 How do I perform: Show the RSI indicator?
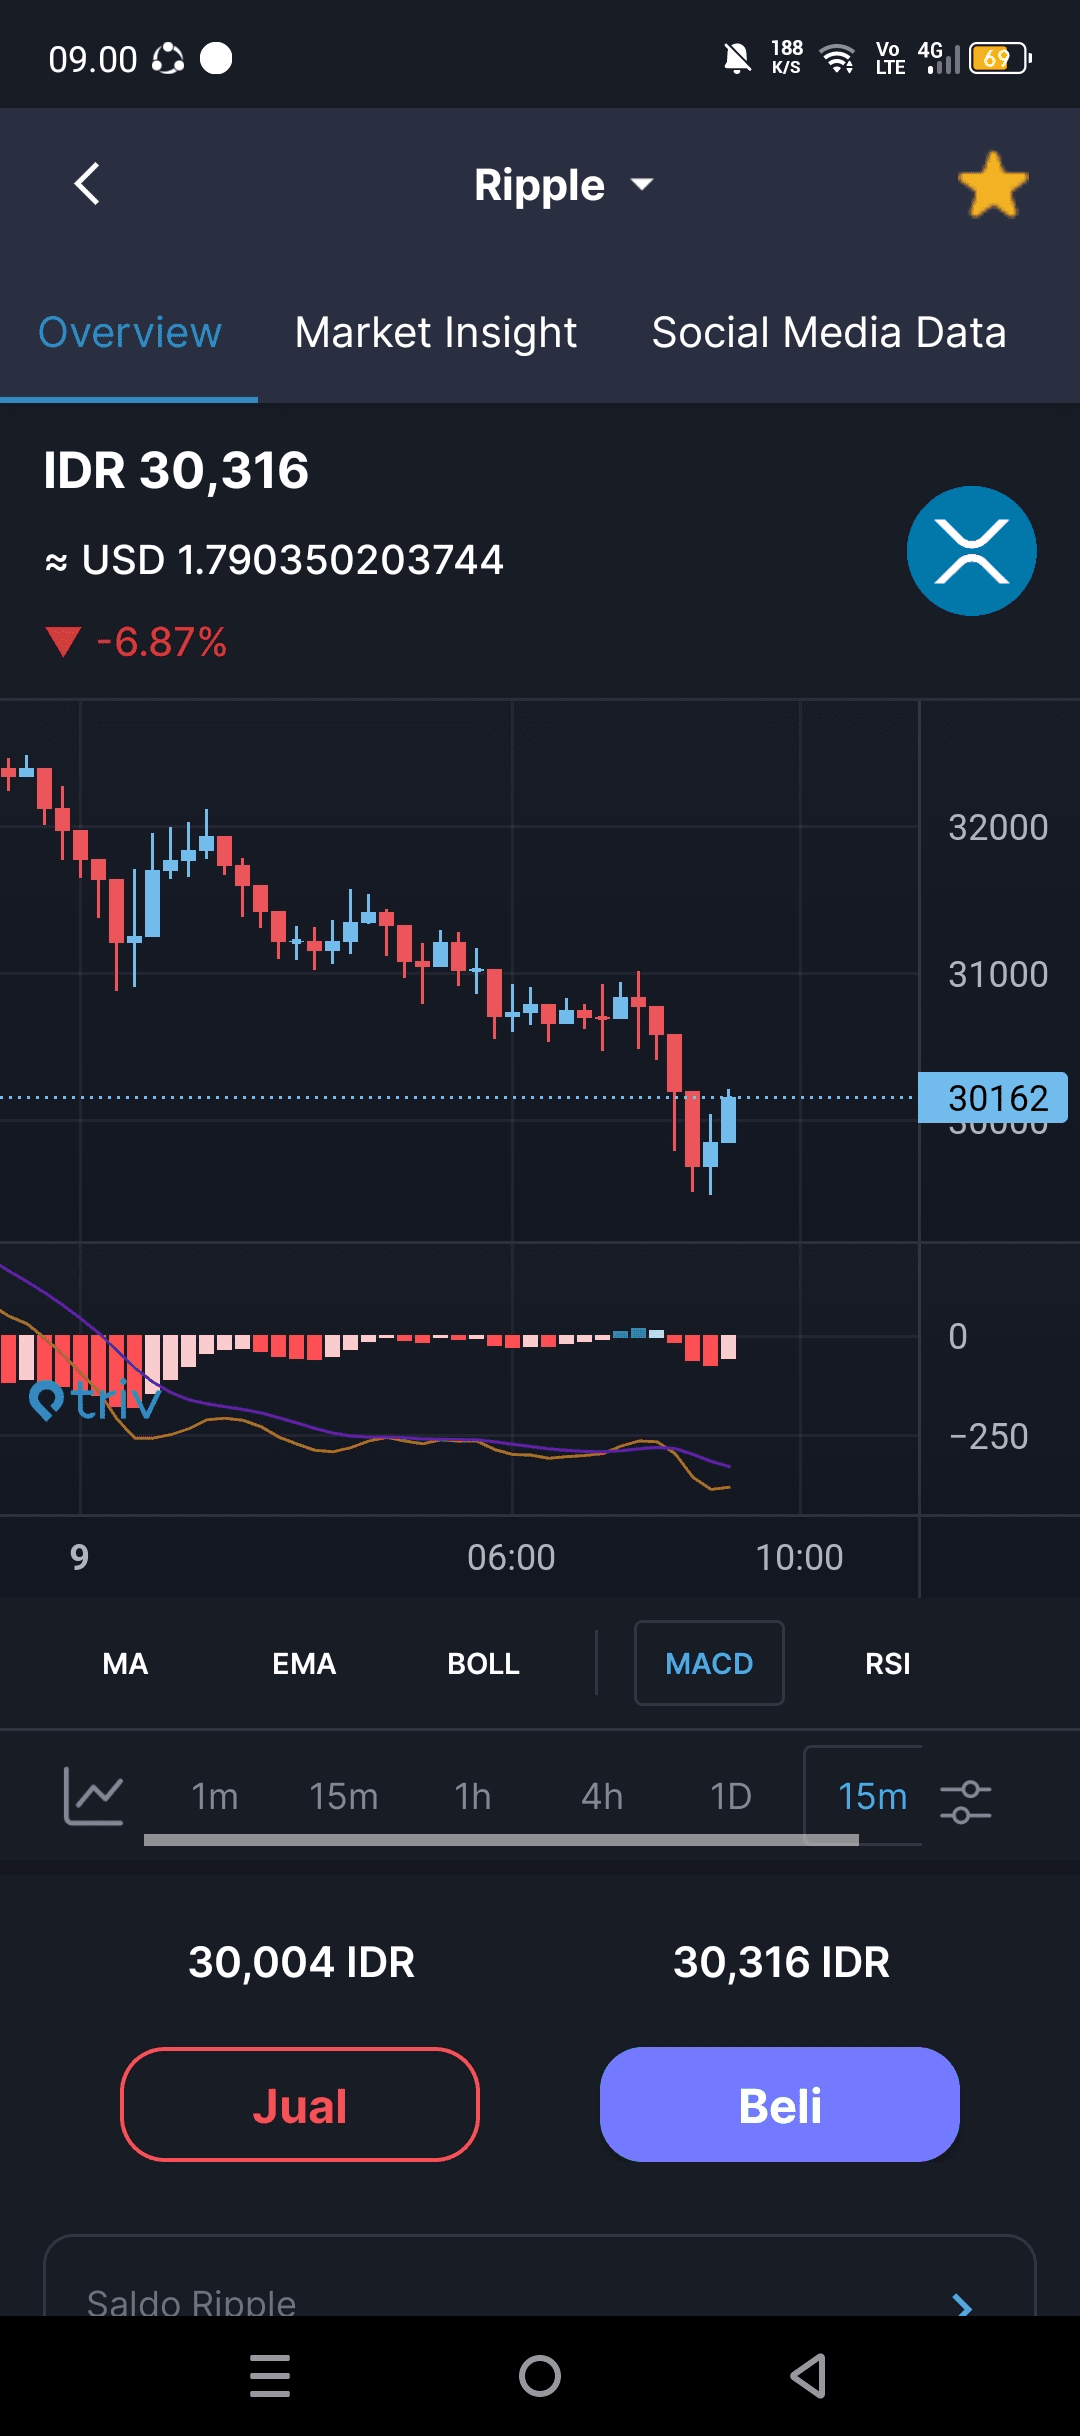point(887,1664)
